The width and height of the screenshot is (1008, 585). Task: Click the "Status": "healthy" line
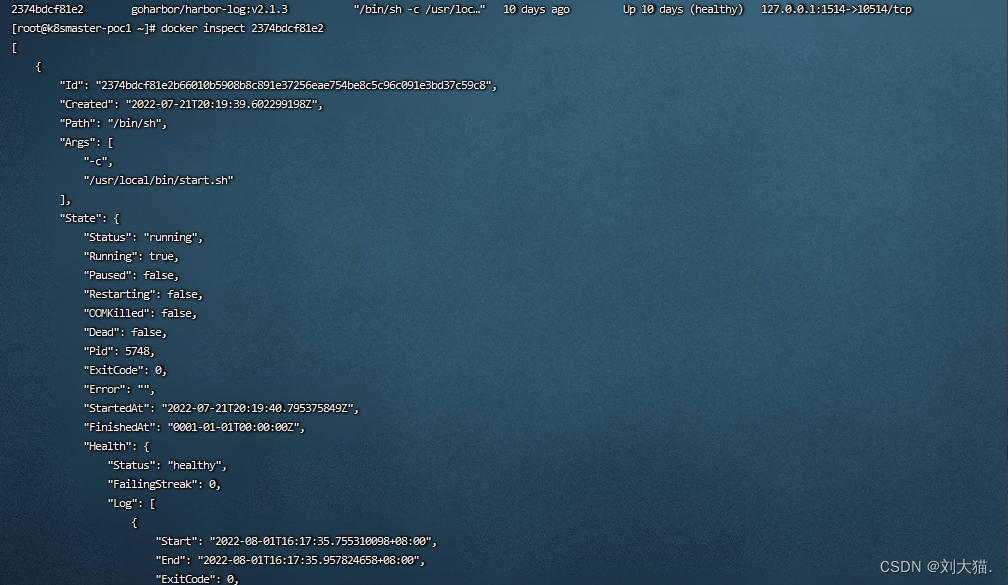click(167, 465)
